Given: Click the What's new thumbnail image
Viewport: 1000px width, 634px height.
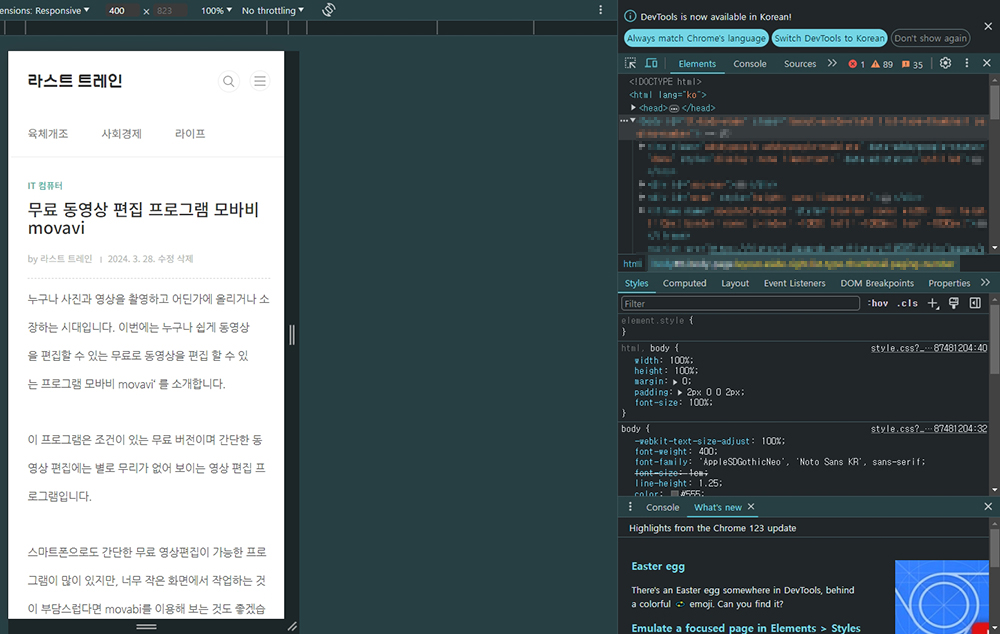Looking at the screenshot, I should pos(942,597).
